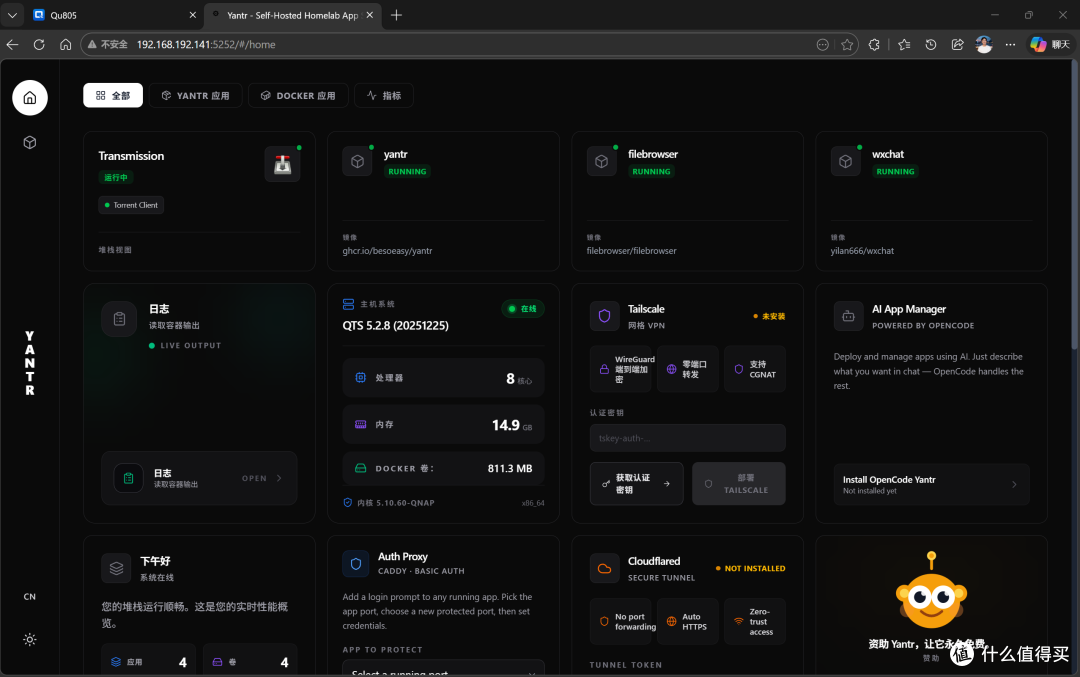Click the yilan666/wxchat image text
Image resolution: width=1080 pixels, height=677 pixels.
coord(862,251)
